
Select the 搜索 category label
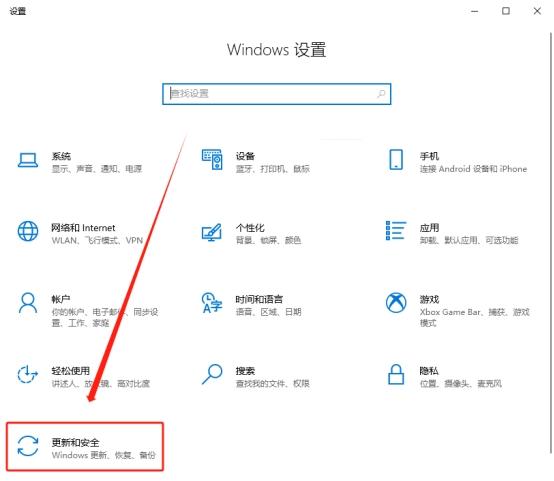point(245,371)
